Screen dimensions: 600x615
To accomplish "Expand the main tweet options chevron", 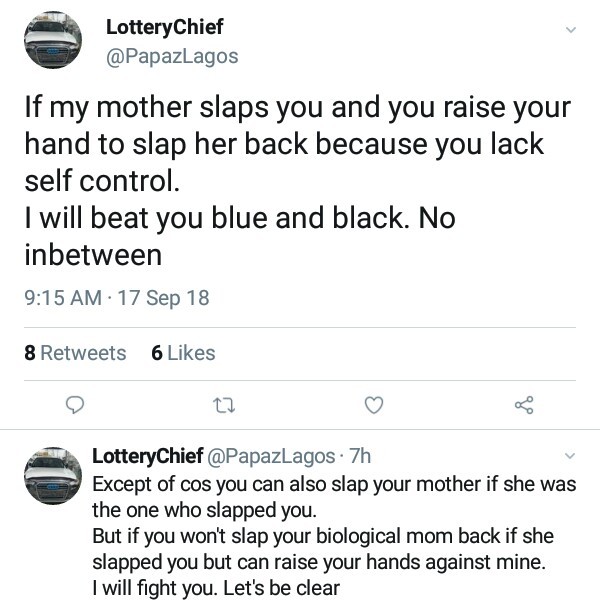I will (571, 30).
